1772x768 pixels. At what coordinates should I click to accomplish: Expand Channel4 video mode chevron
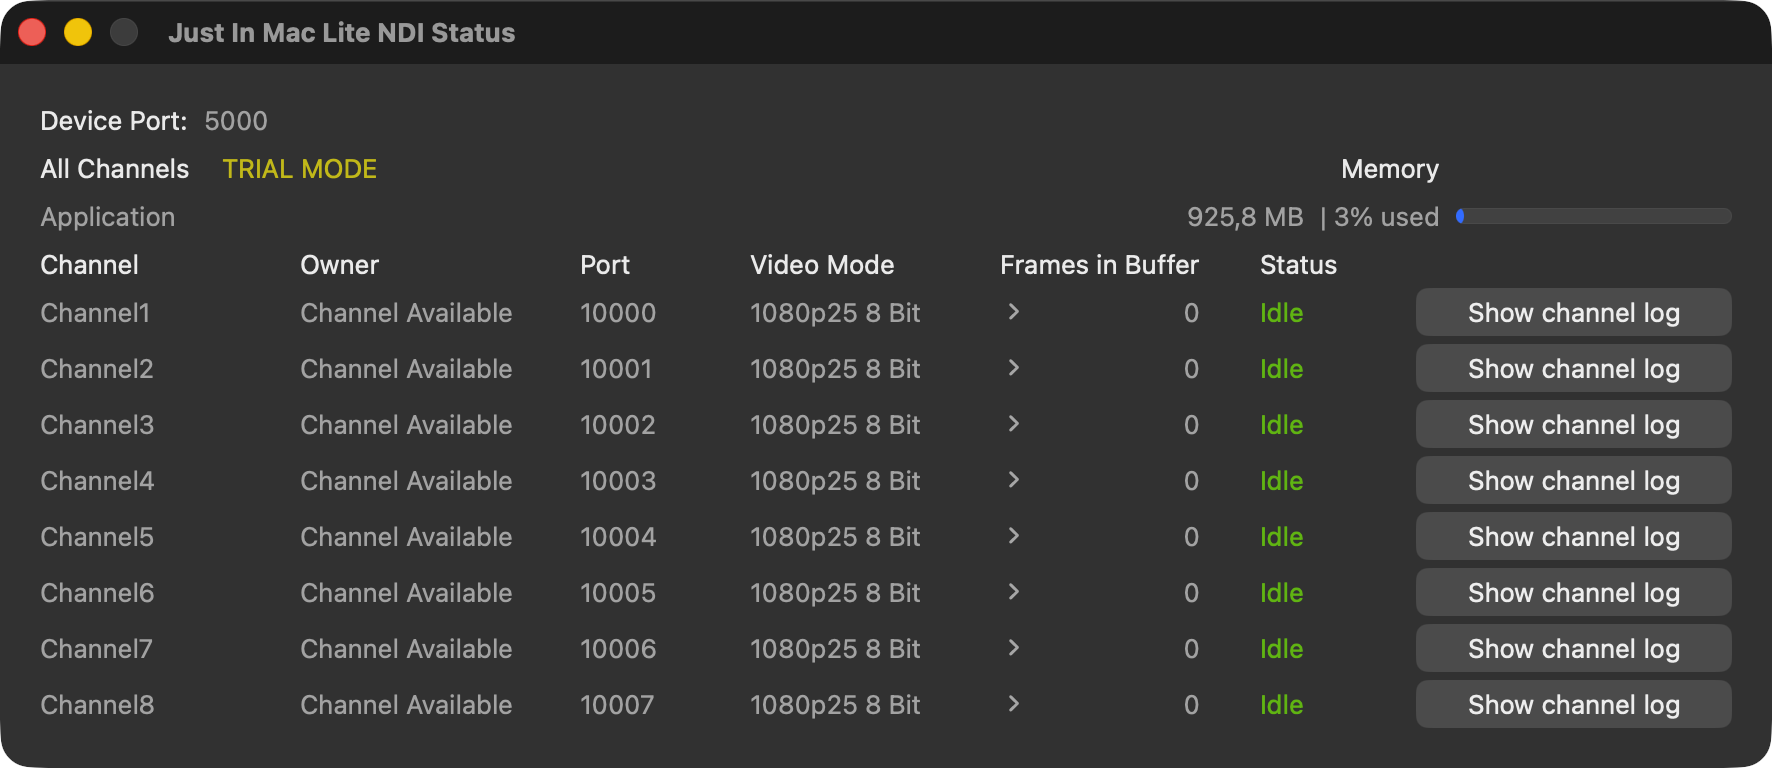1013,480
